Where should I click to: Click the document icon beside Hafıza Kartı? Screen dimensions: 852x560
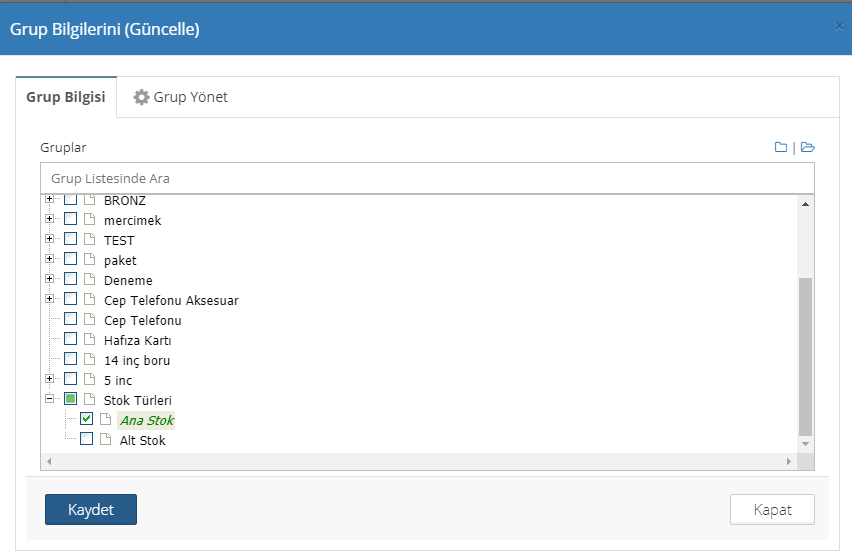point(89,340)
